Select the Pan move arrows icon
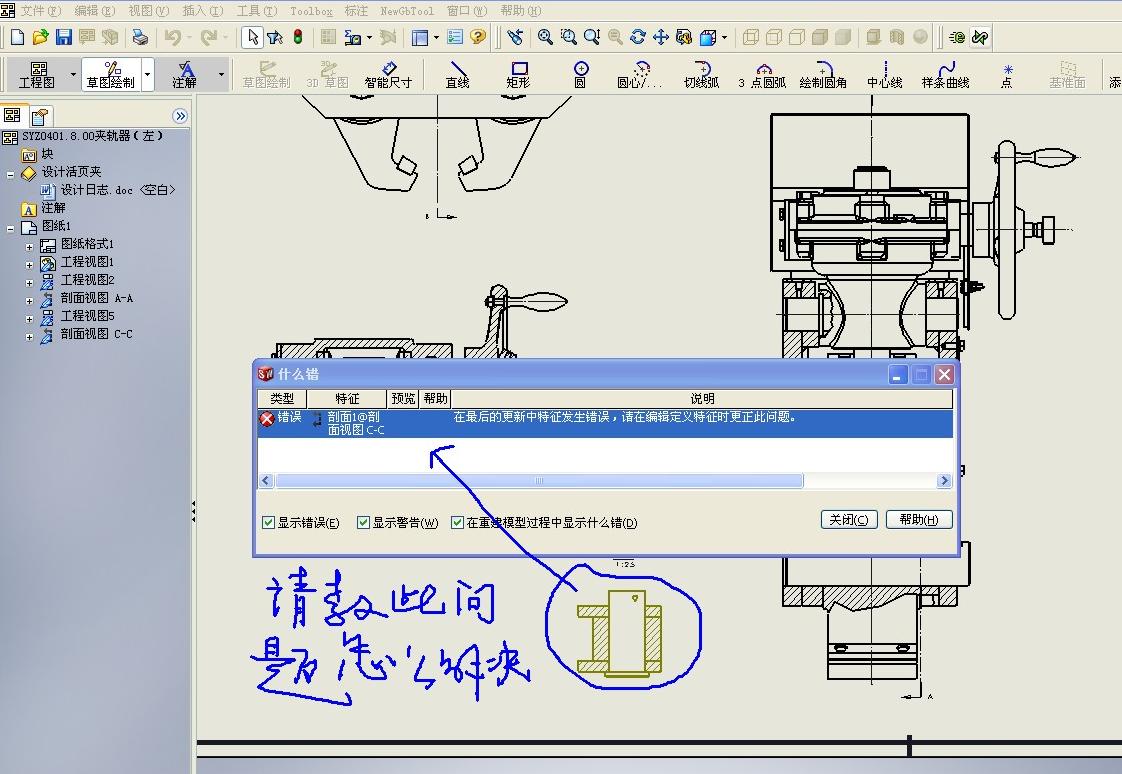1122x774 pixels. pyautogui.click(x=660, y=36)
